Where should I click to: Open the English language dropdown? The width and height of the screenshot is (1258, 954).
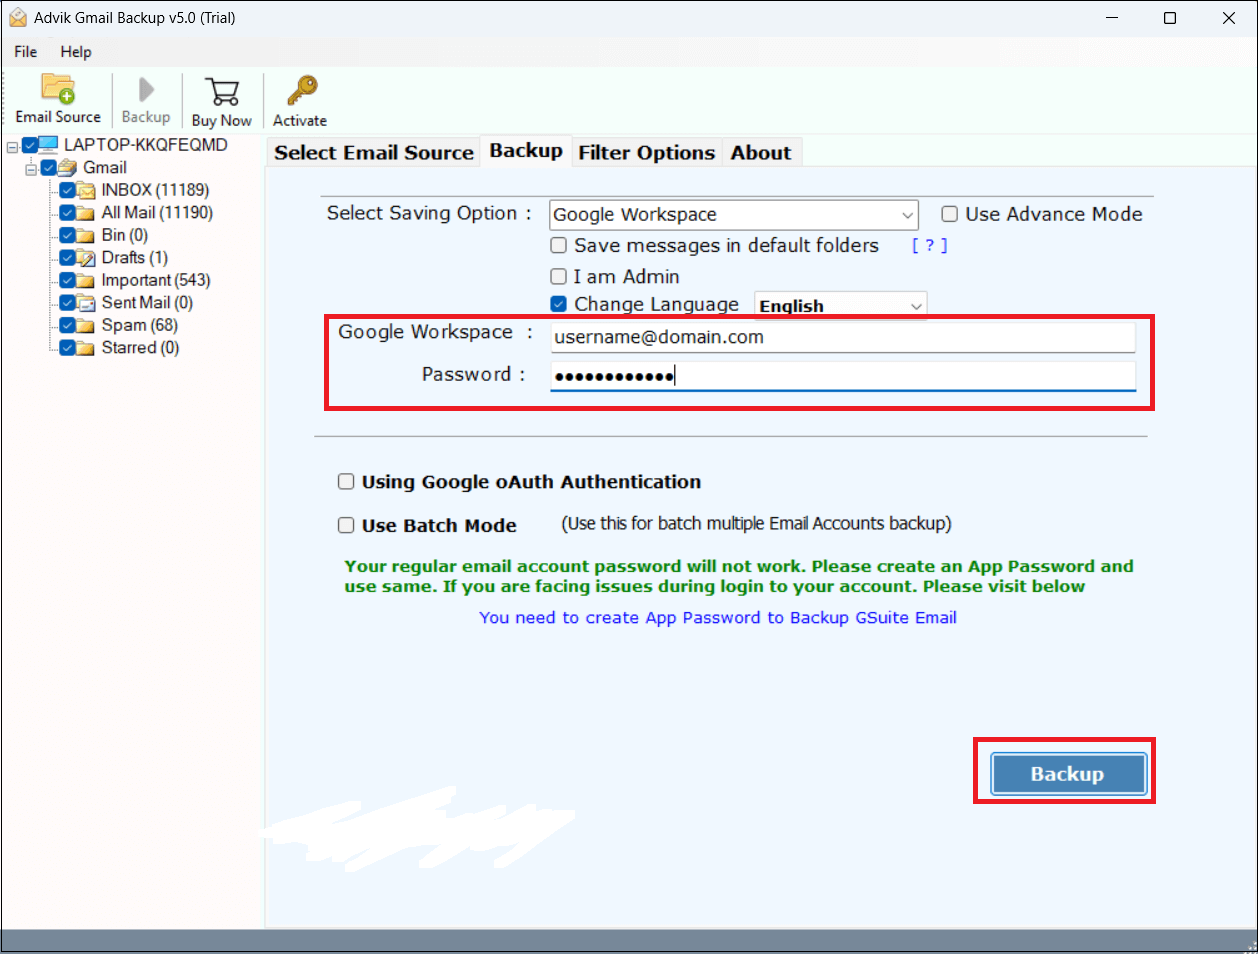click(x=841, y=306)
